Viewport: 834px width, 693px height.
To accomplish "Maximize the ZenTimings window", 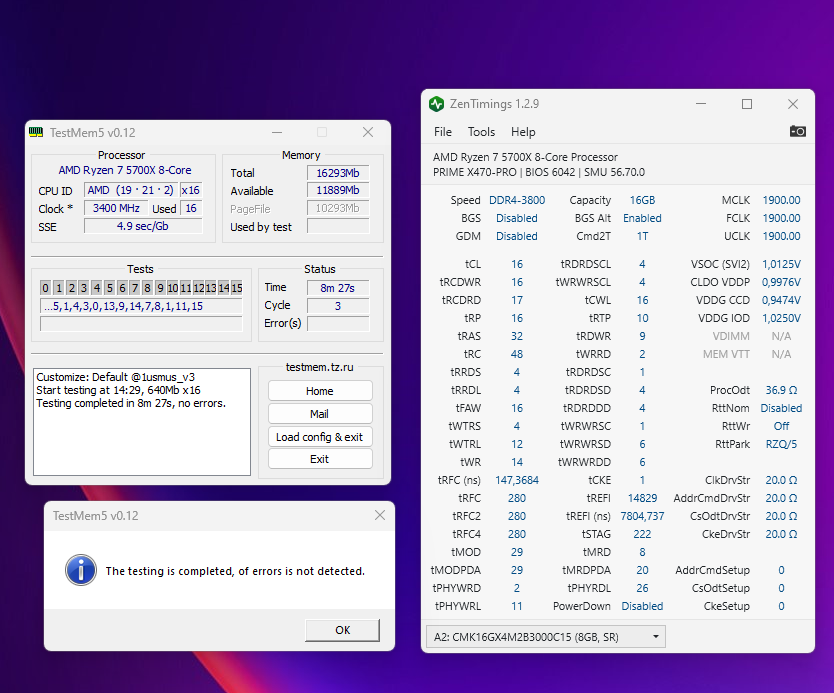I will (747, 104).
